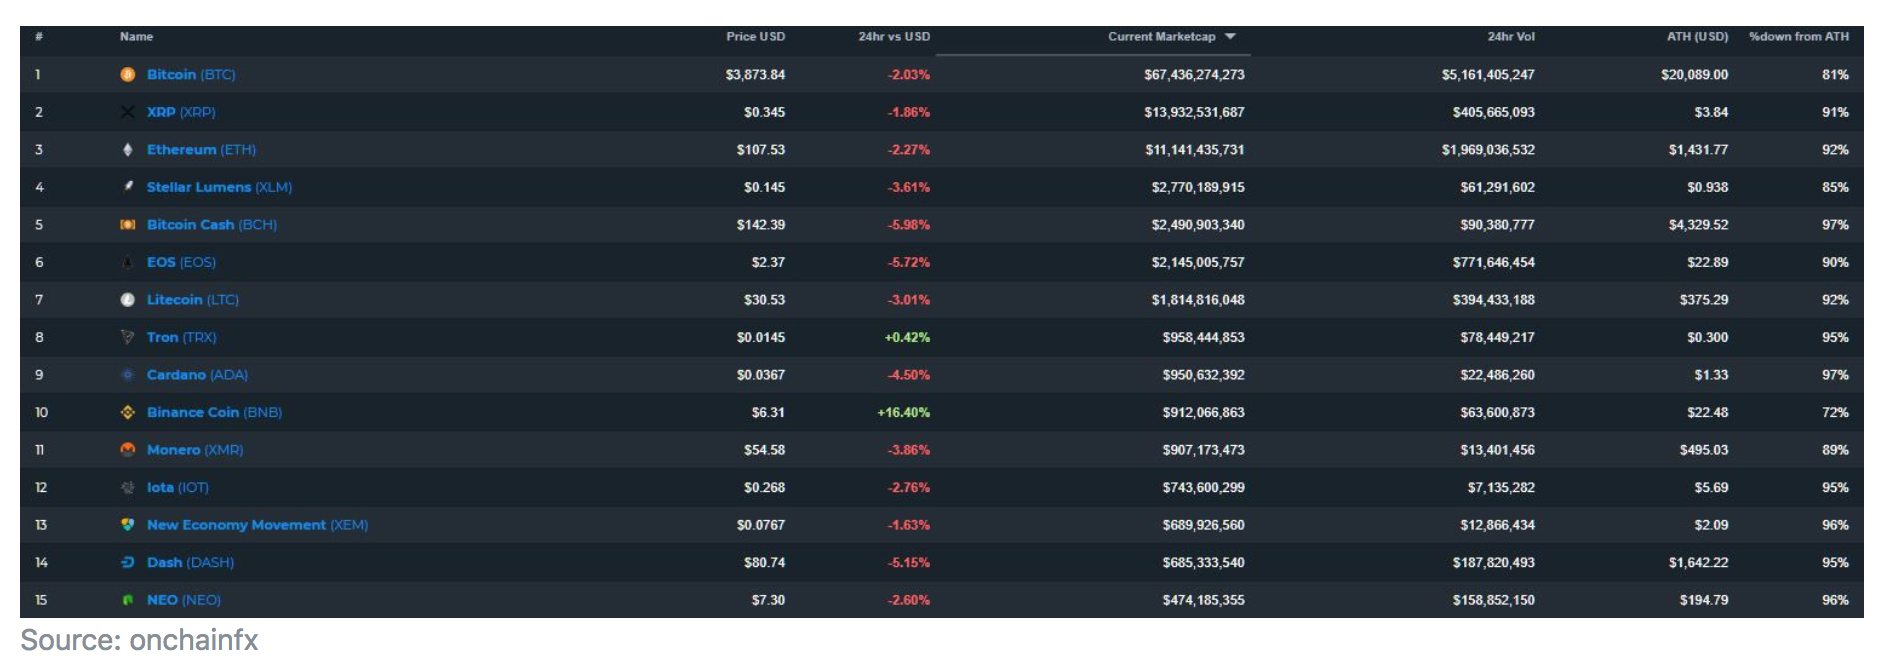
Task: Click Cardano marketcap $950,632,392
Action: [x=1203, y=375]
